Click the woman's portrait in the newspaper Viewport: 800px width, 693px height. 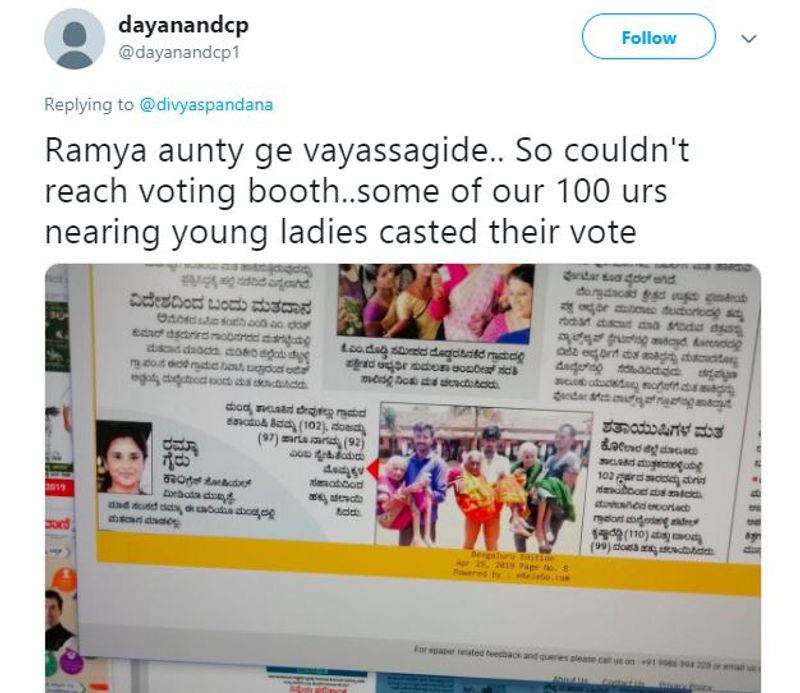(123, 457)
